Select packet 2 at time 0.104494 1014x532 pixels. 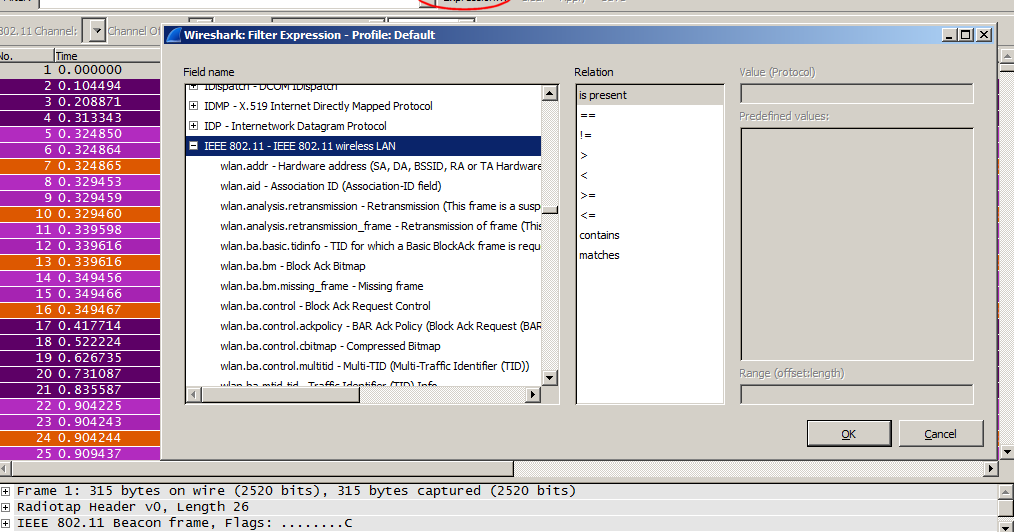tap(80, 85)
